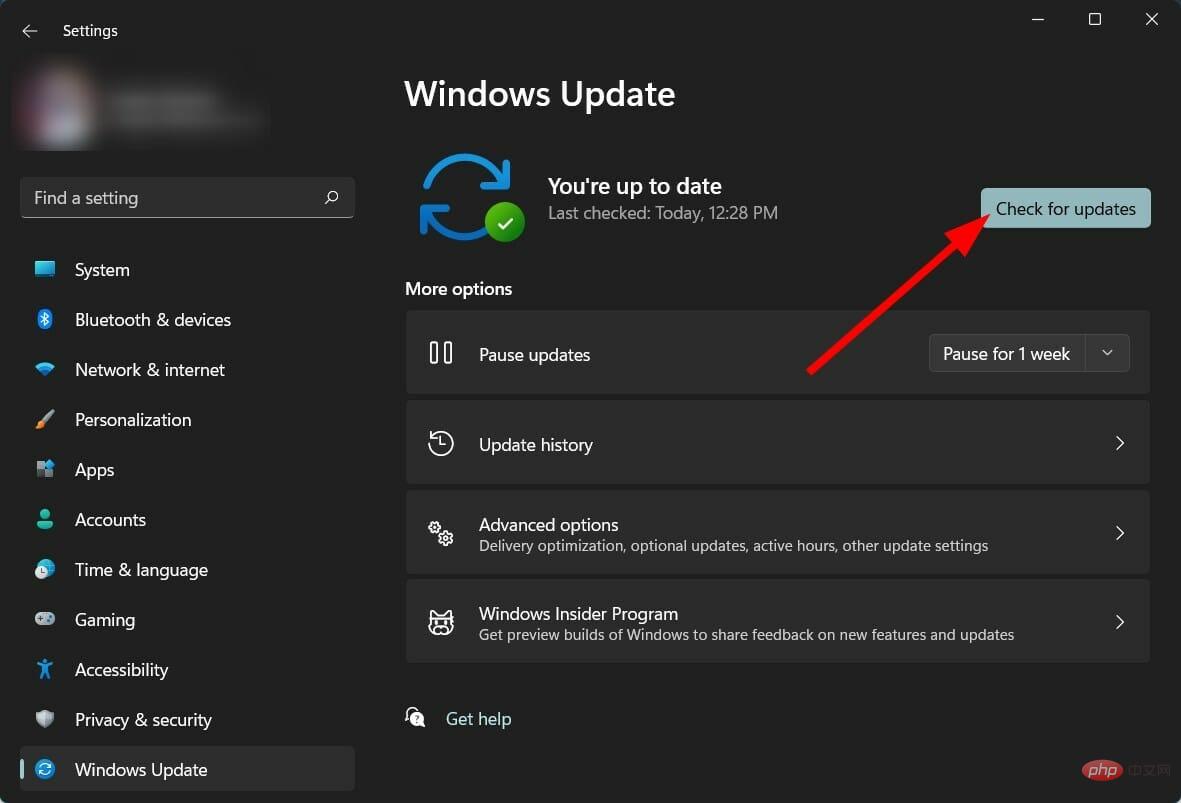Type in the Find a setting search box
The width and height of the screenshot is (1181, 803).
170,198
